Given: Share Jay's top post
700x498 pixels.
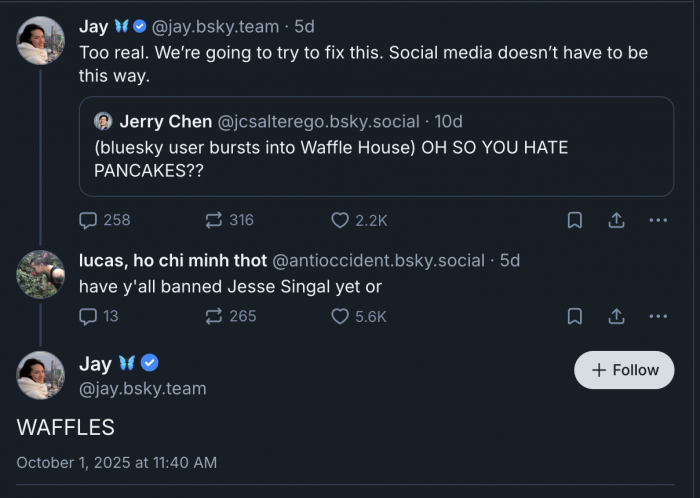Looking at the screenshot, I should pos(617,220).
